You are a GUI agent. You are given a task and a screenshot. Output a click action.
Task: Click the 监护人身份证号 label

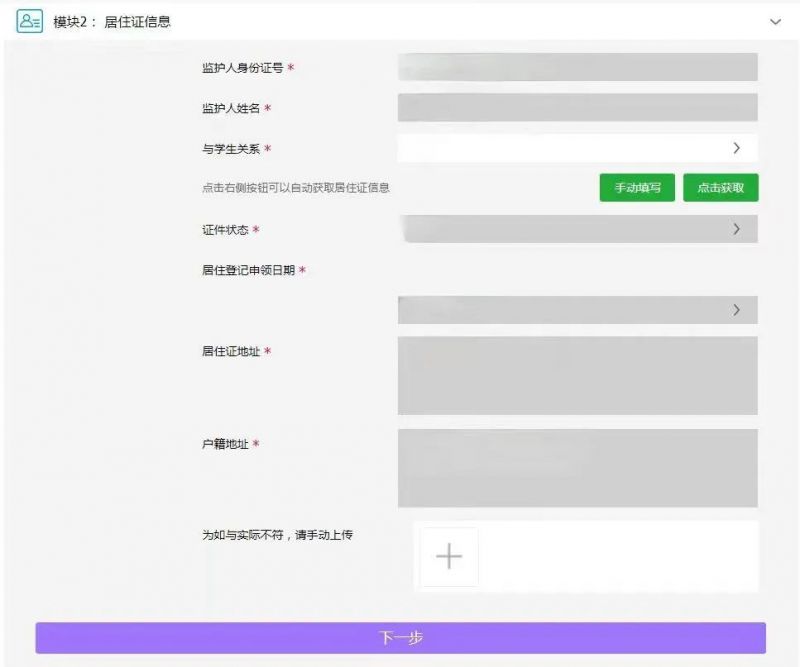pos(242,68)
